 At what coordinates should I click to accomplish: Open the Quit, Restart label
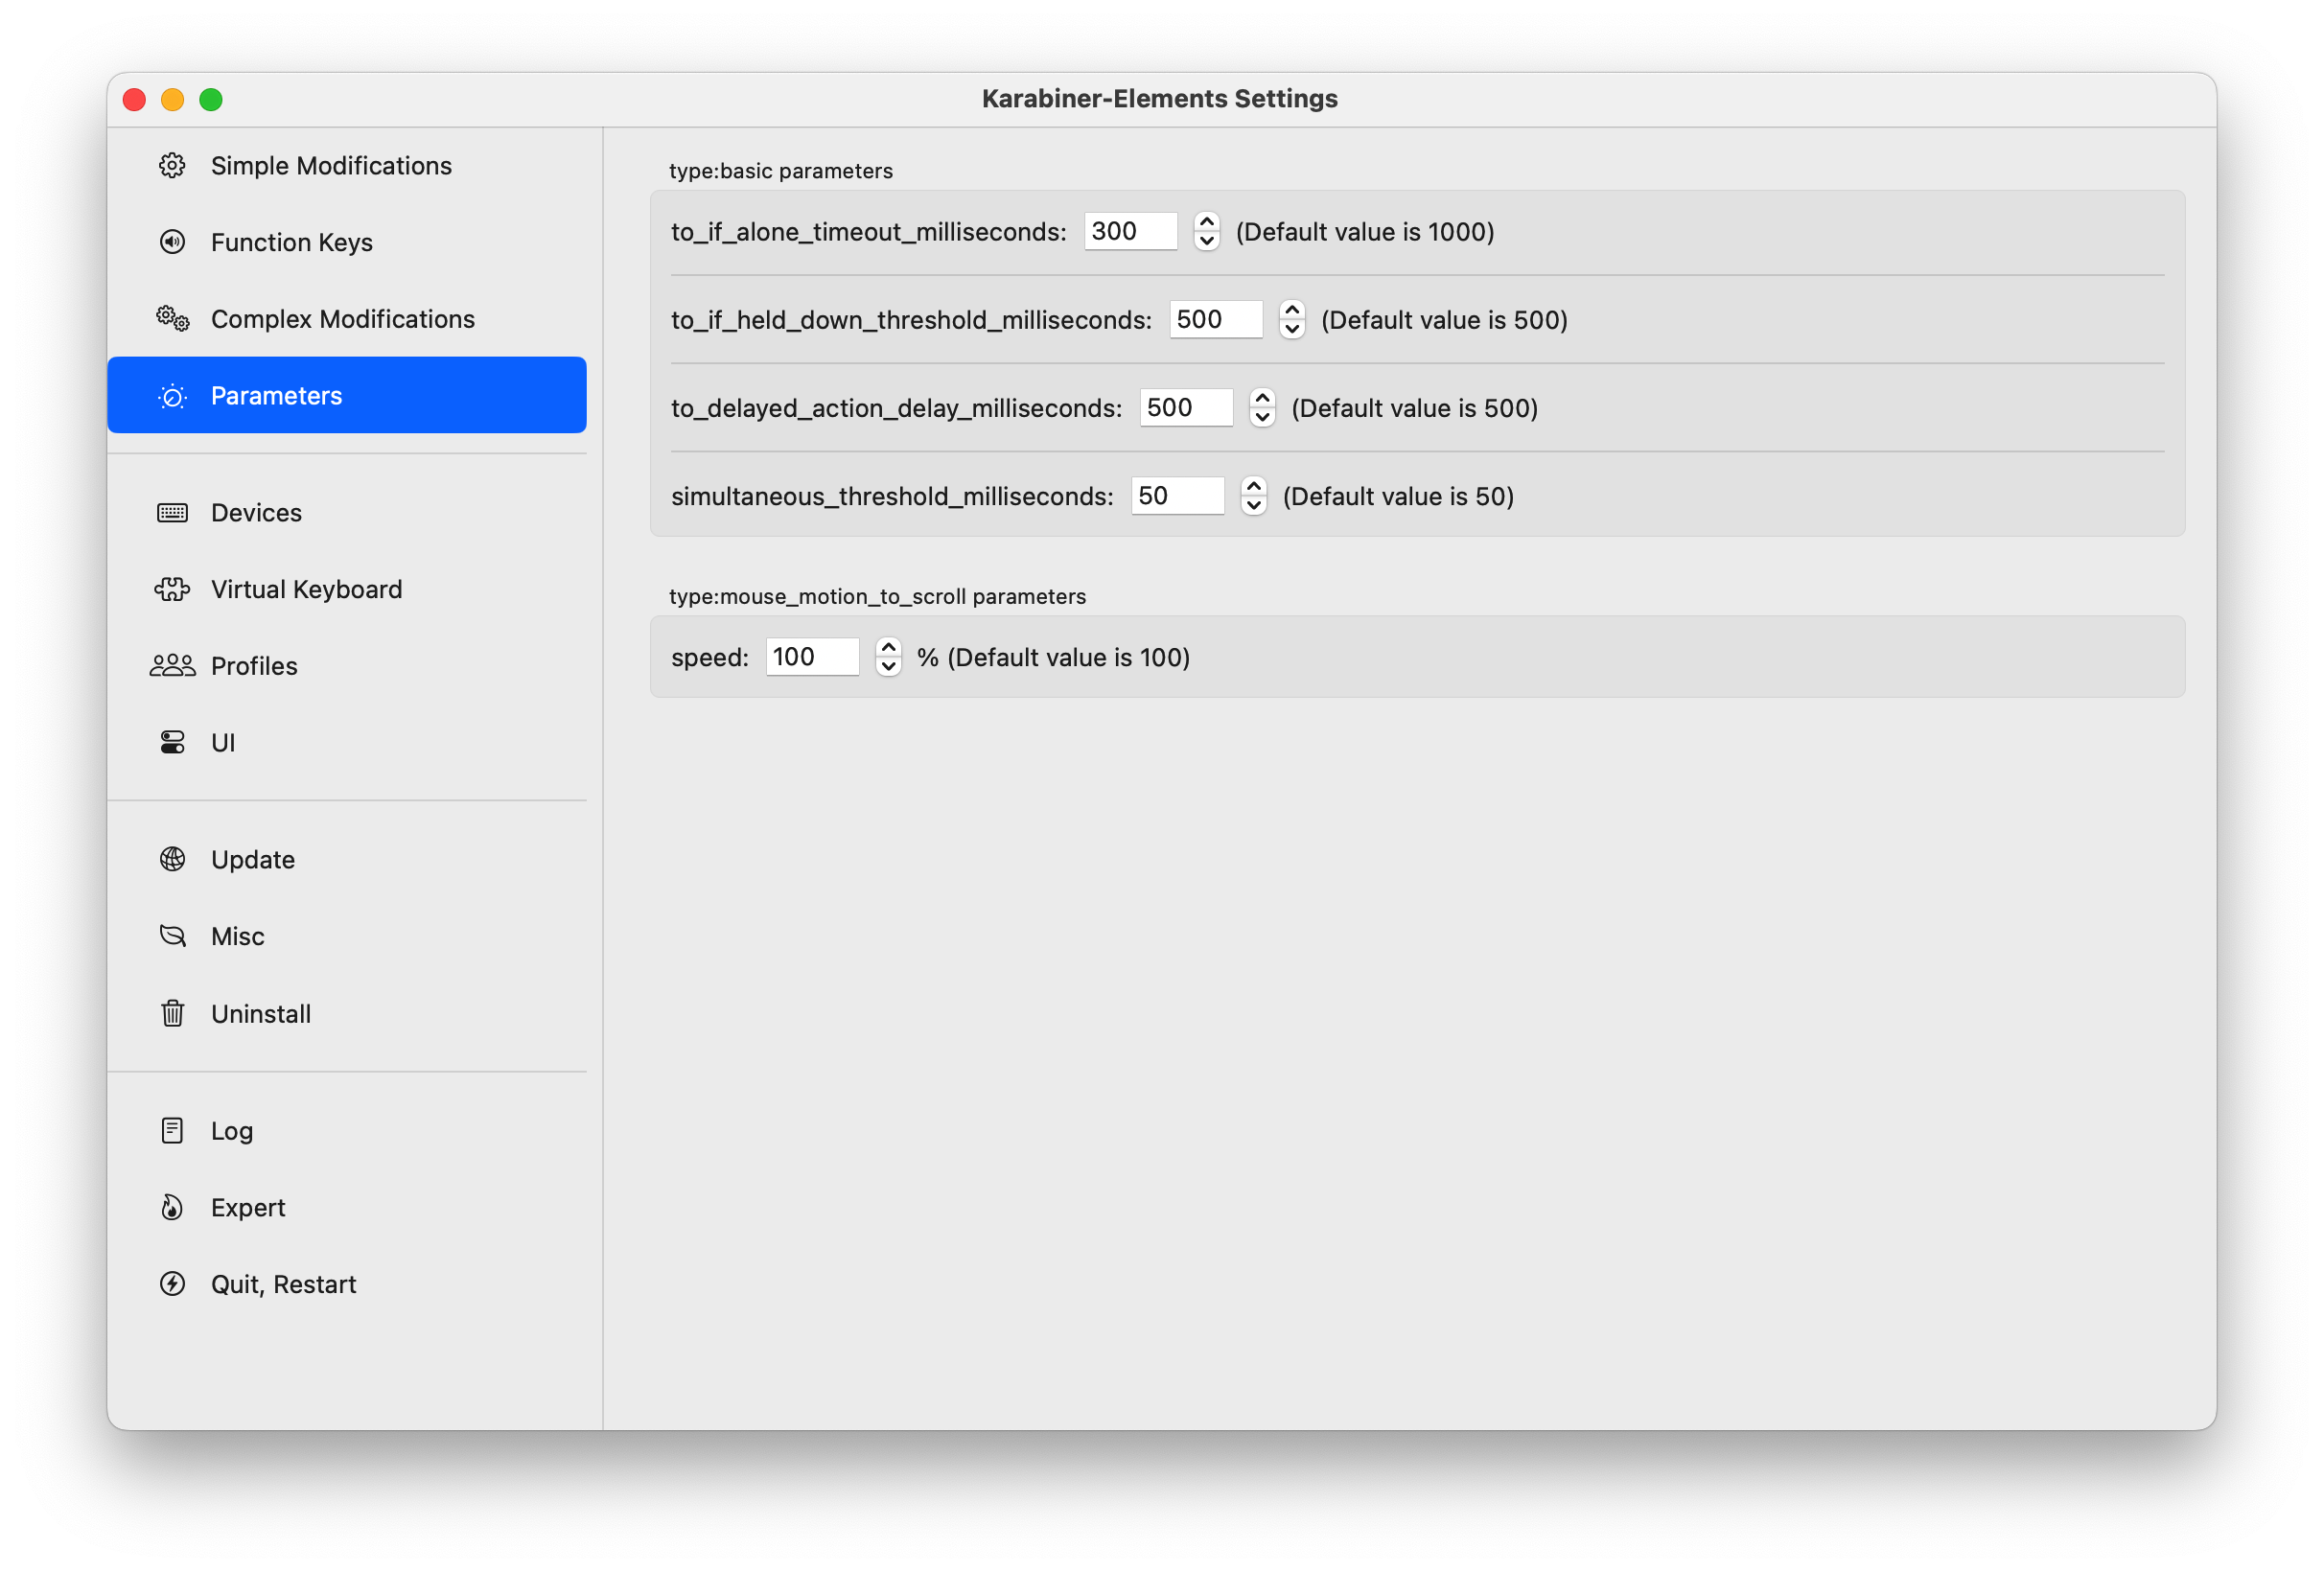284,1285
